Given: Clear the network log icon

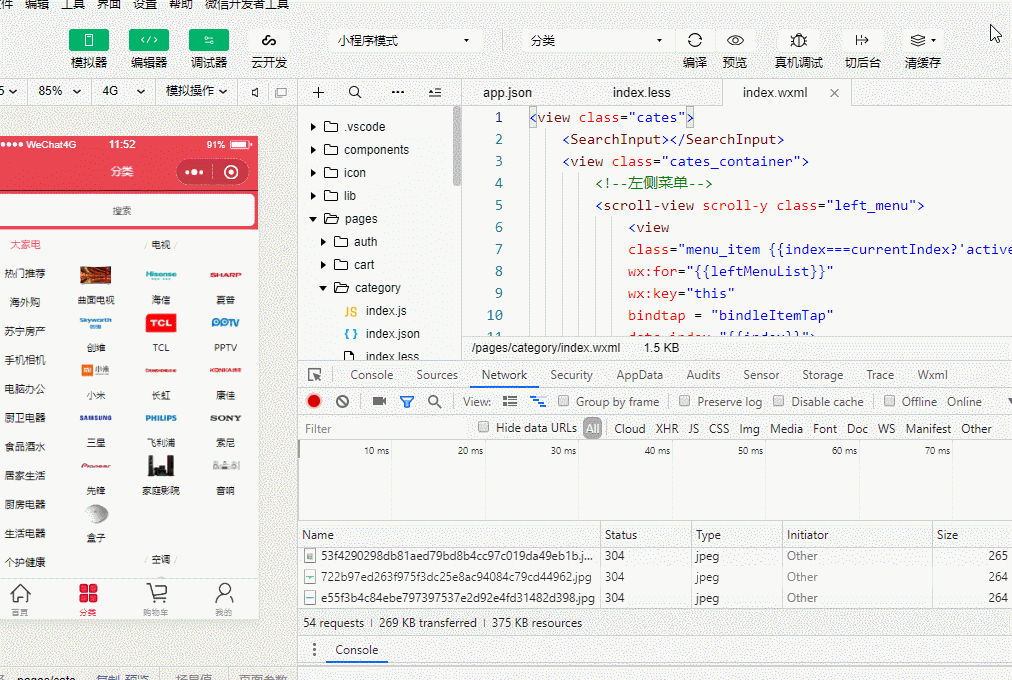Looking at the screenshot, I should pyautogui.click(x=343, y=401).
